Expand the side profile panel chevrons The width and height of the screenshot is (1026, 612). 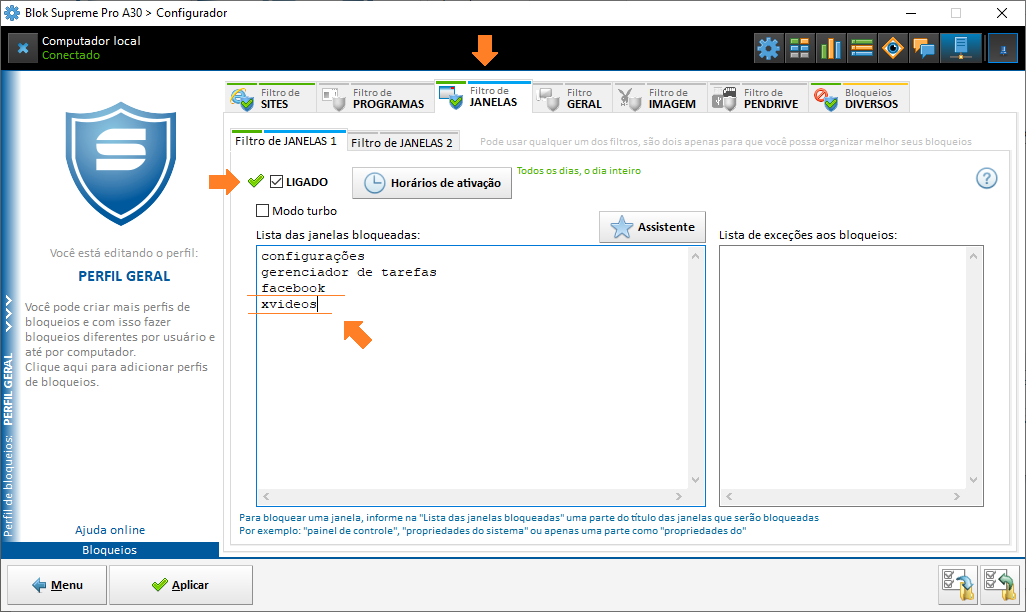pos(9,311)
